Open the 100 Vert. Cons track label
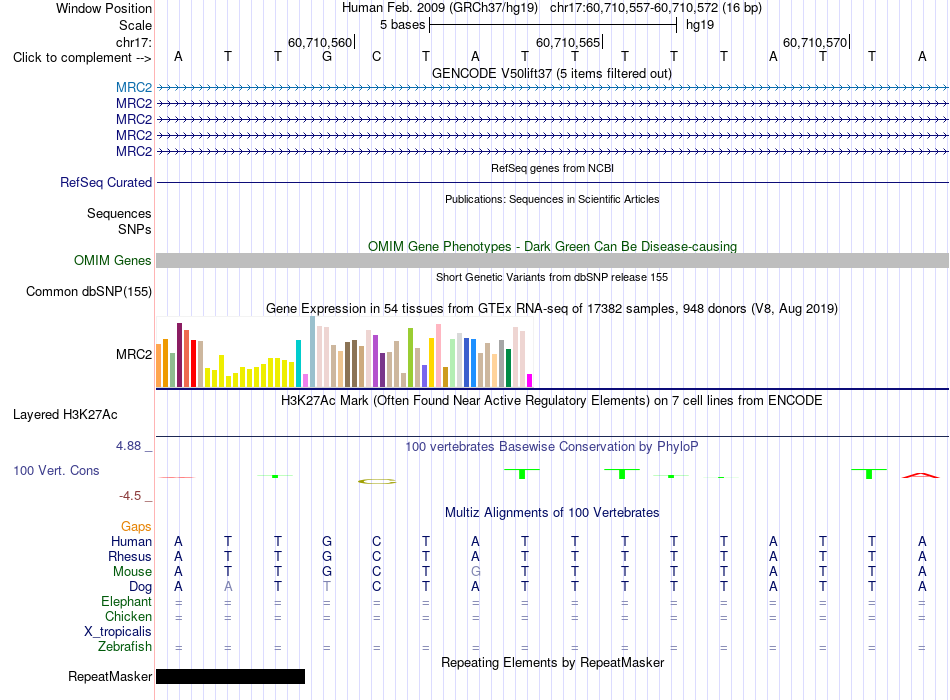 coord(56,470)
